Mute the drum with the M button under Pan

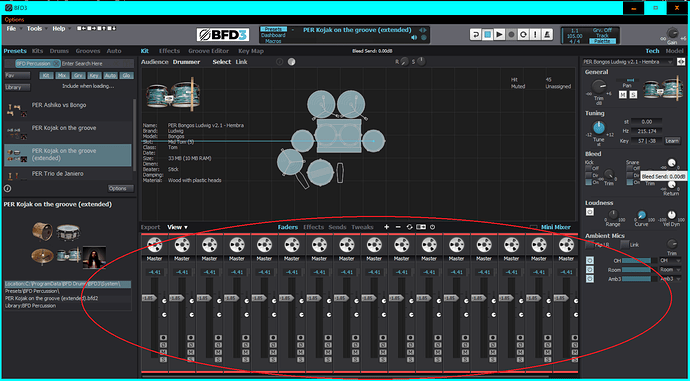click(x=623, y=95)
